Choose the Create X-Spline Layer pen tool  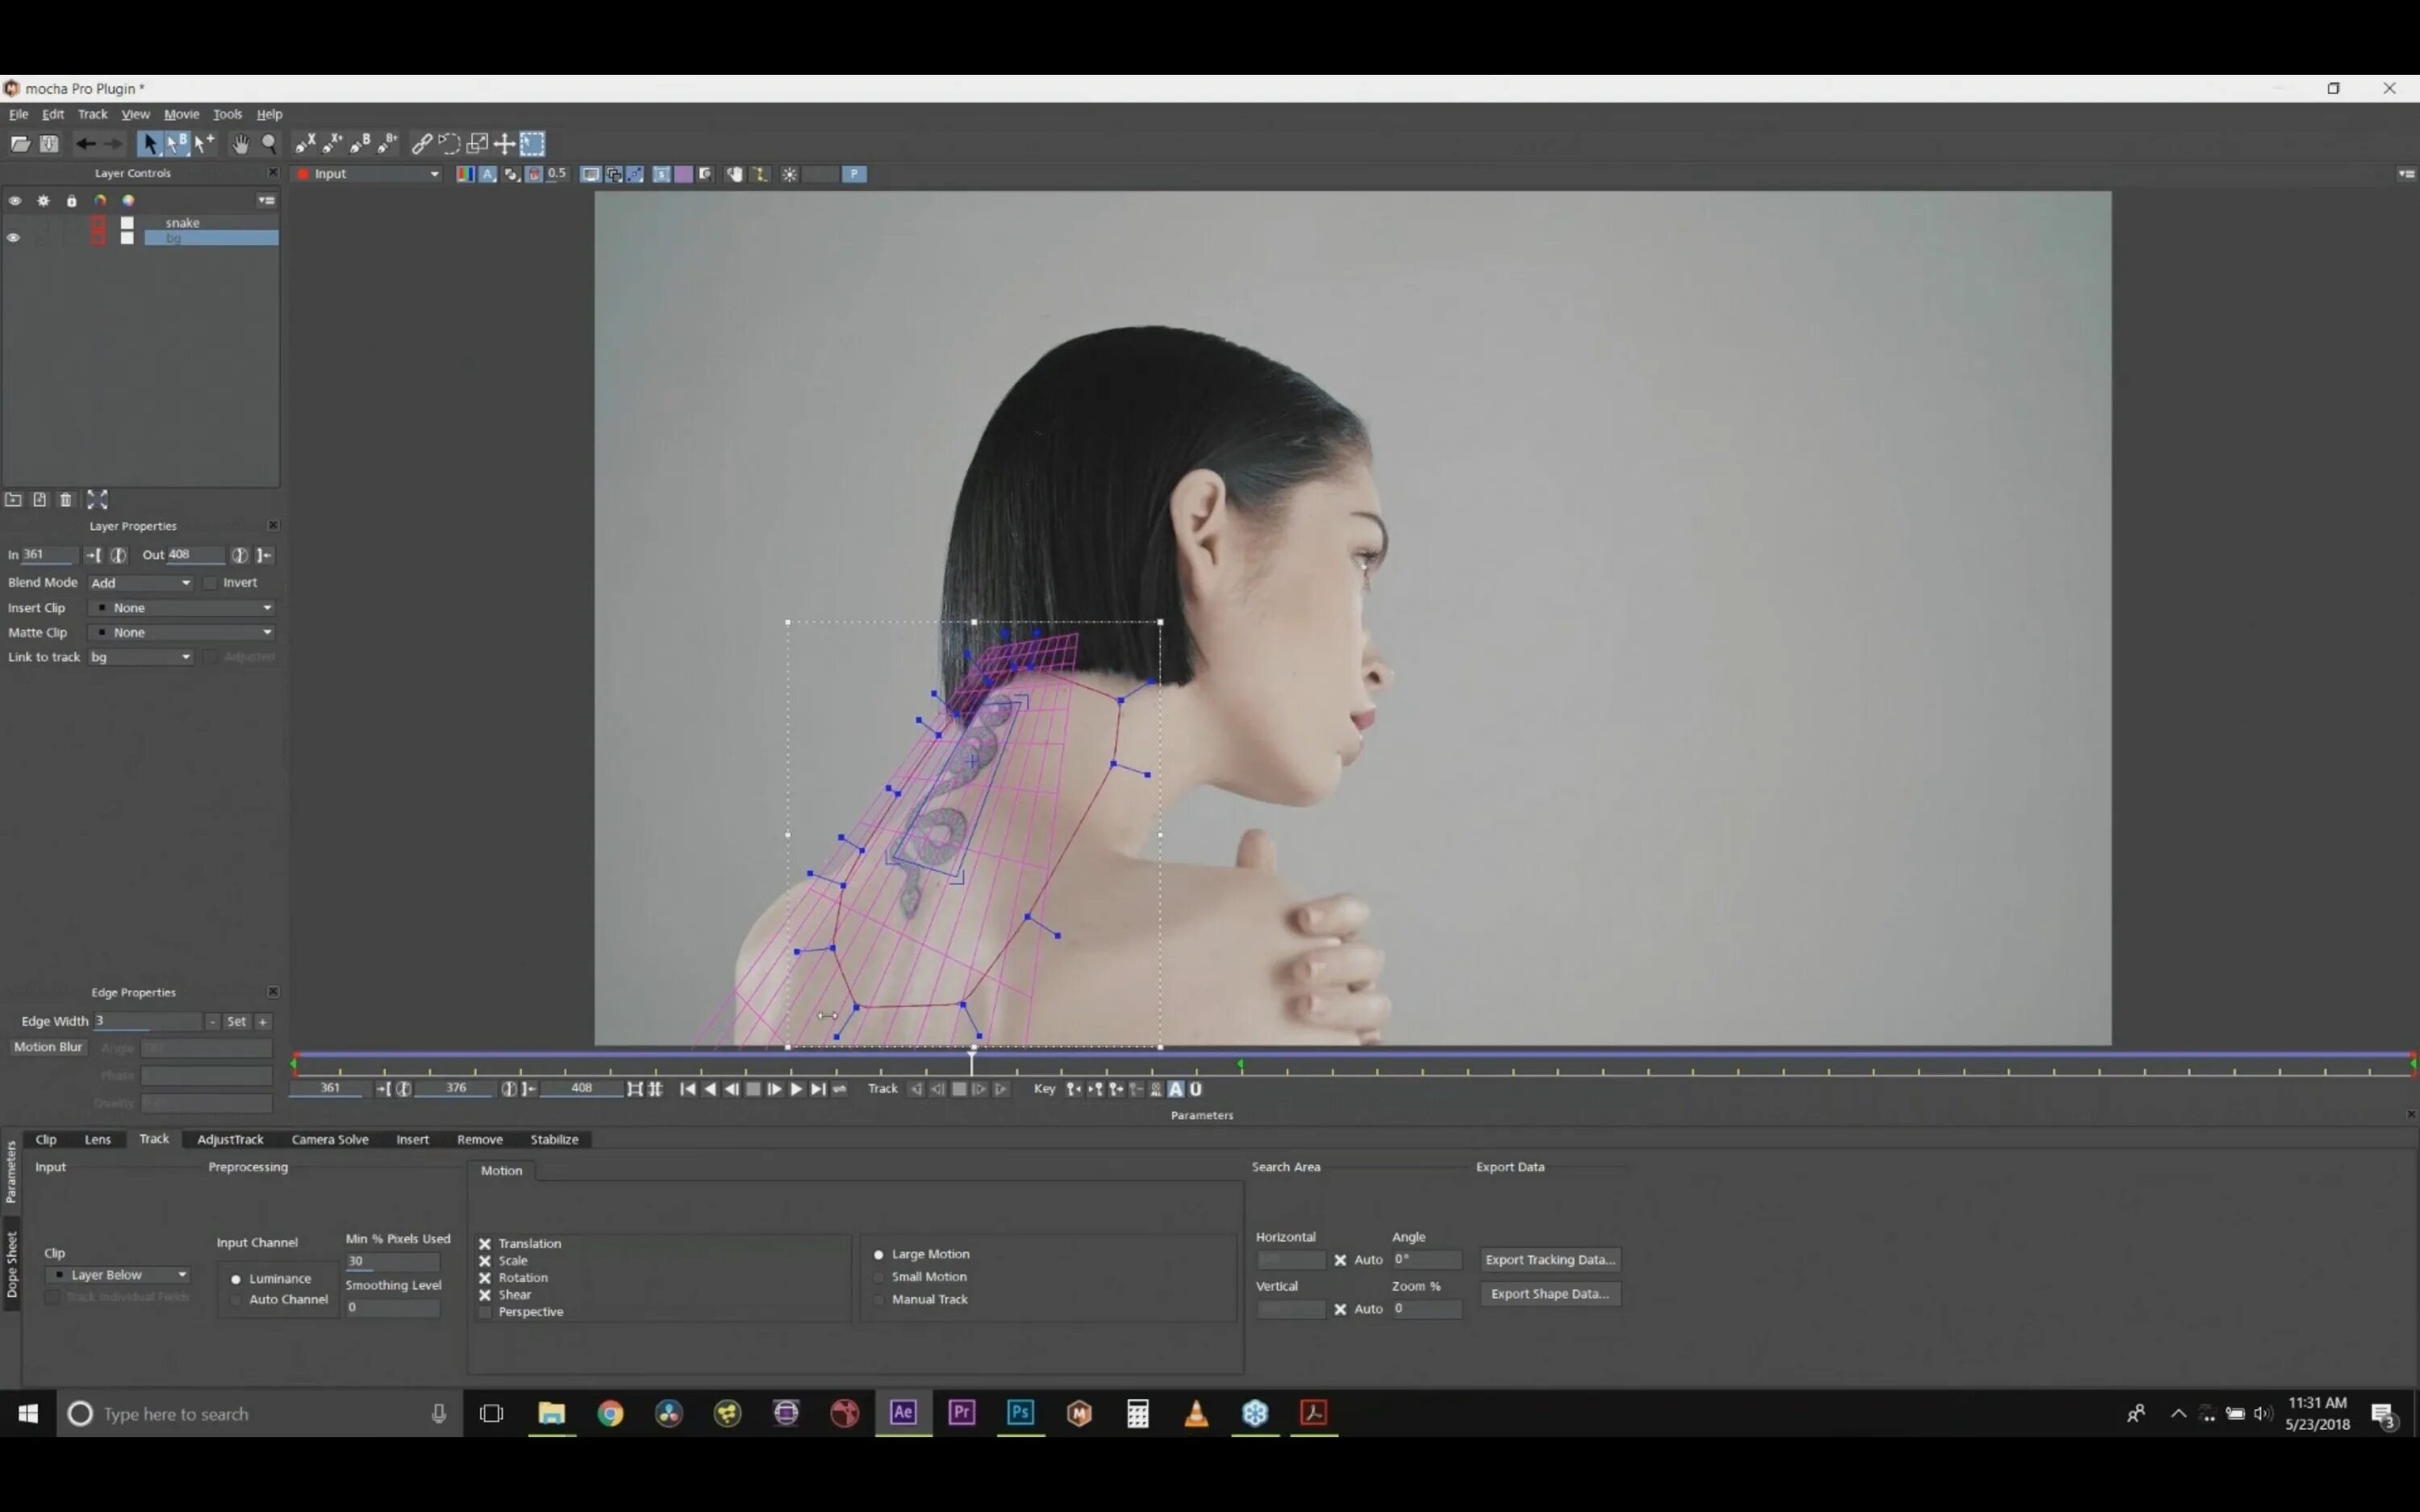pyautogui.click(x=305, y=144)
